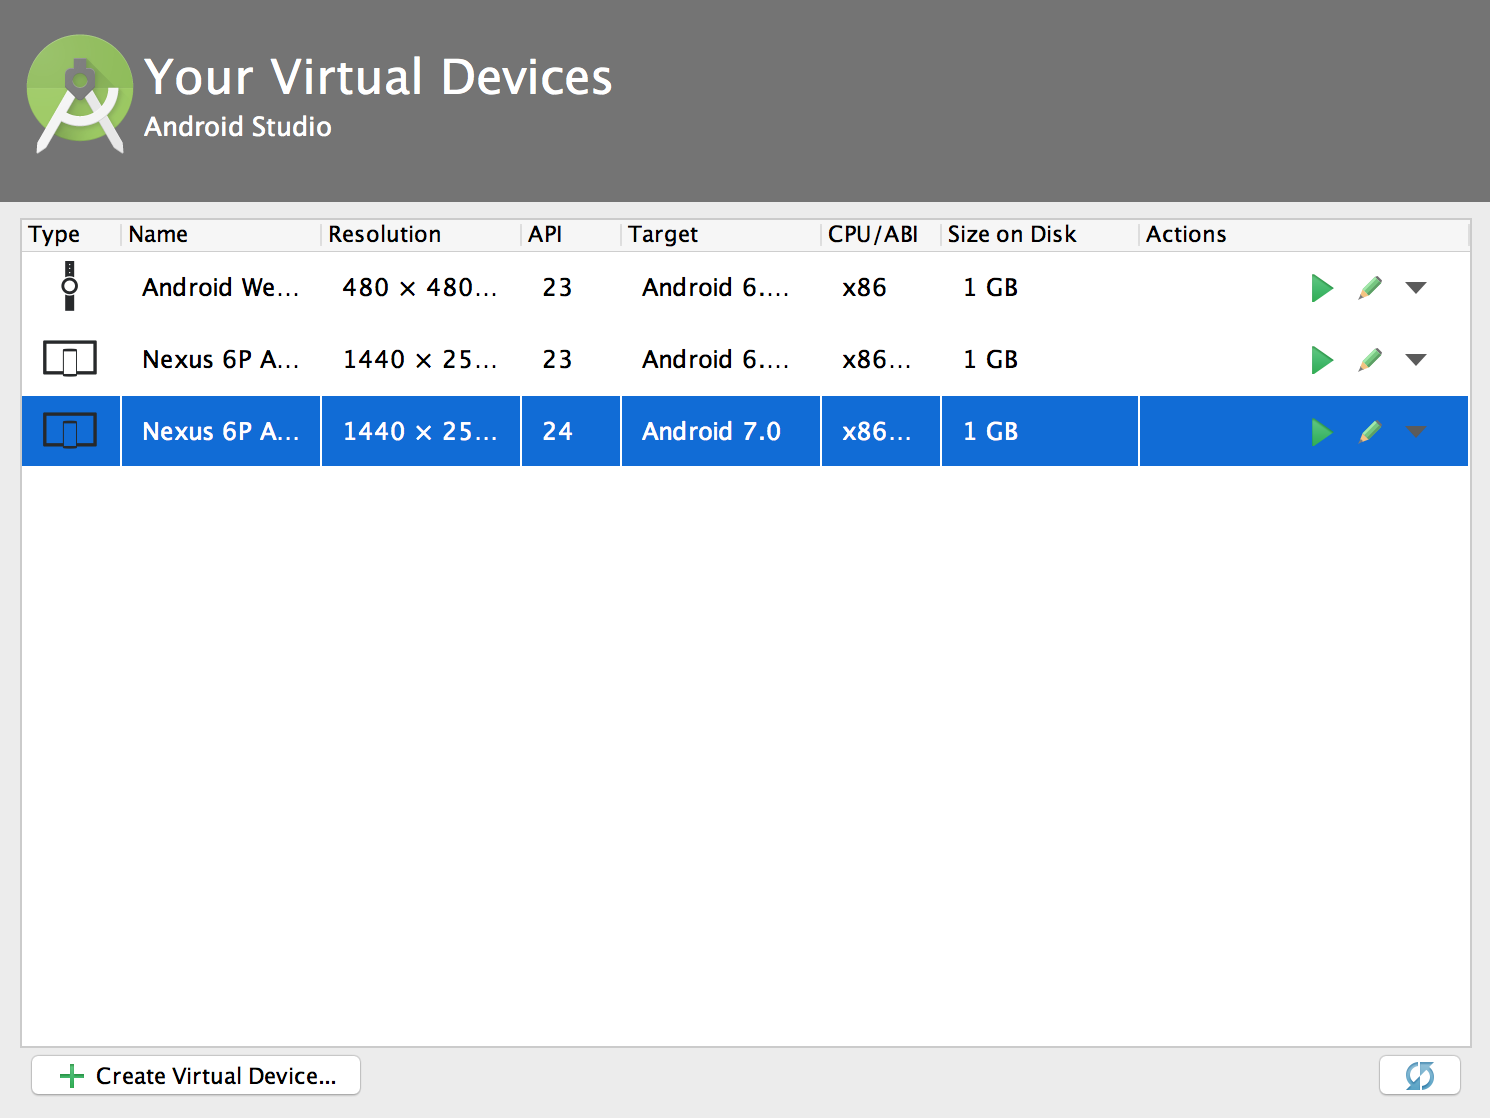
Task: Click the Resolution column header
Action: tap(384, 234)
